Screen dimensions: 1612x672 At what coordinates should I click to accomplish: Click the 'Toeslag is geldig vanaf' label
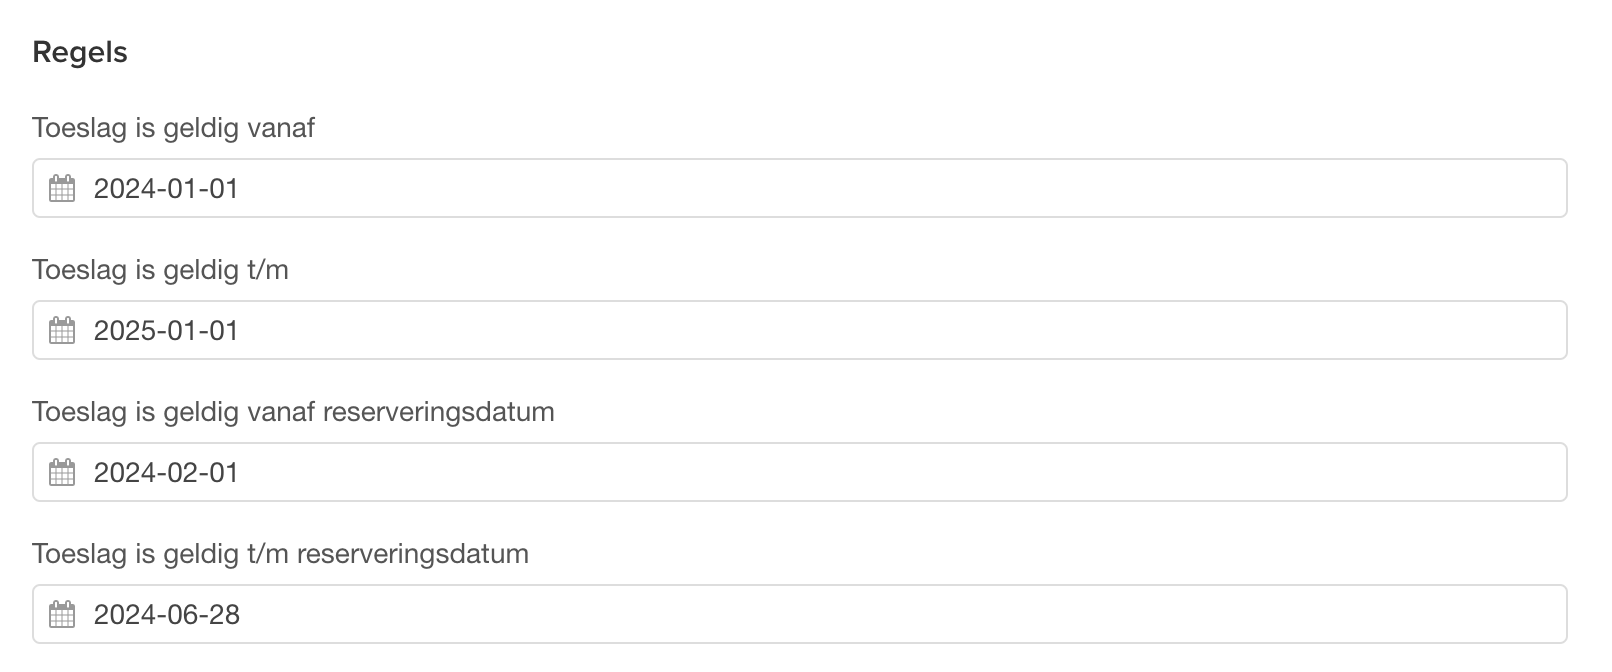[173, 128]
